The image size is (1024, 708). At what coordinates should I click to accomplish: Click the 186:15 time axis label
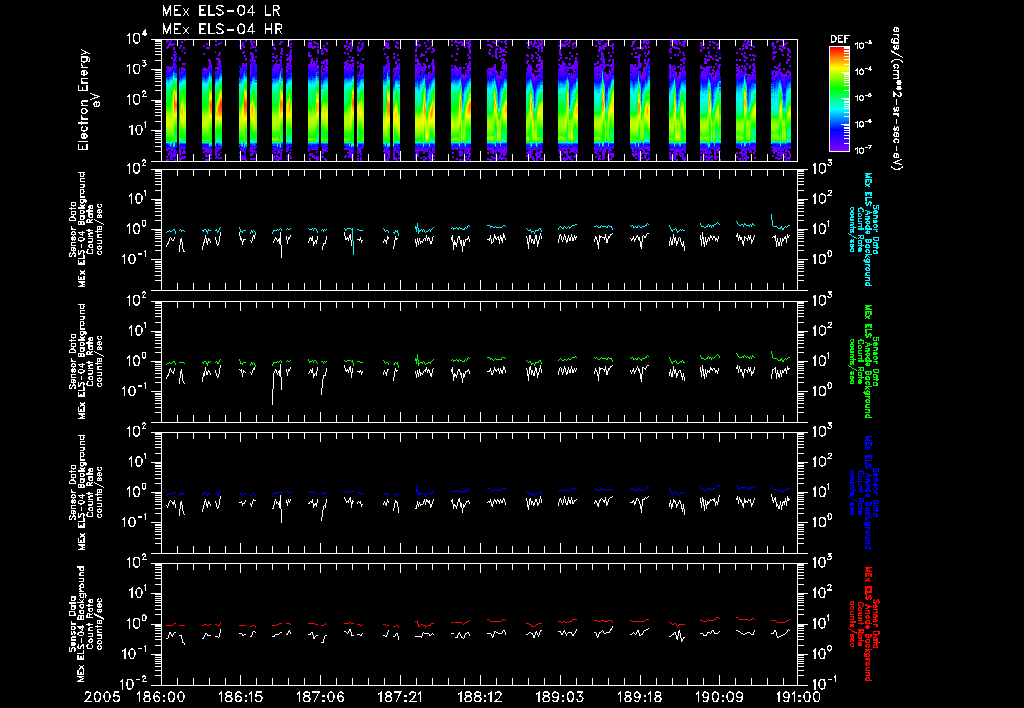point(240,698)
